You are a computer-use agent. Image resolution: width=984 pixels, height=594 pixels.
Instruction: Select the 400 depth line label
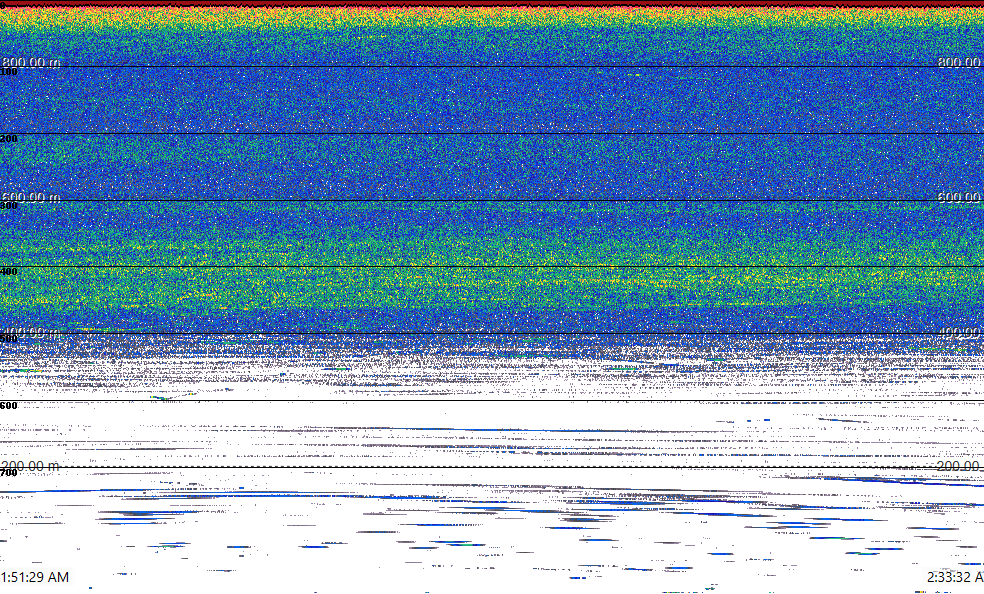[9, 272]
